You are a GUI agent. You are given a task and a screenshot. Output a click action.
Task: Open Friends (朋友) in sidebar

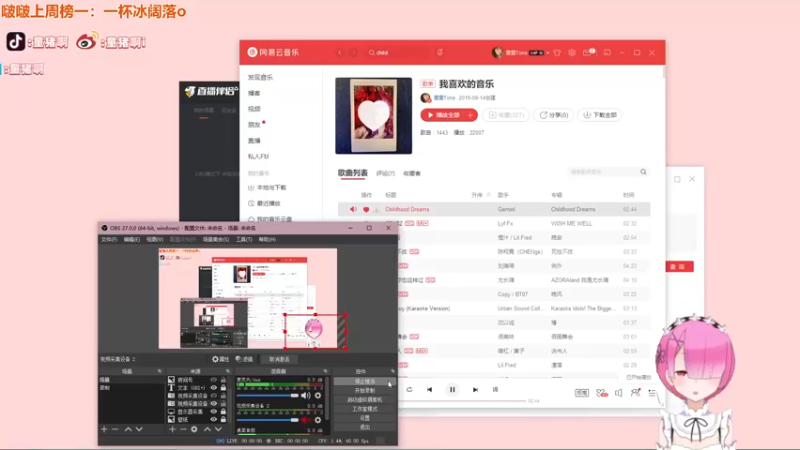click(254, 125)
